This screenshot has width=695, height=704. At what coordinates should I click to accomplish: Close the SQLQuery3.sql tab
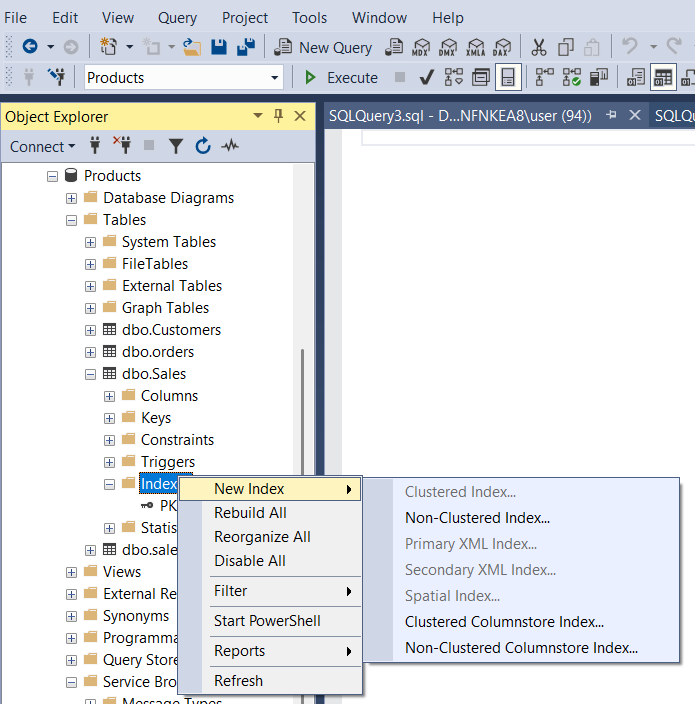pos(634,115)
